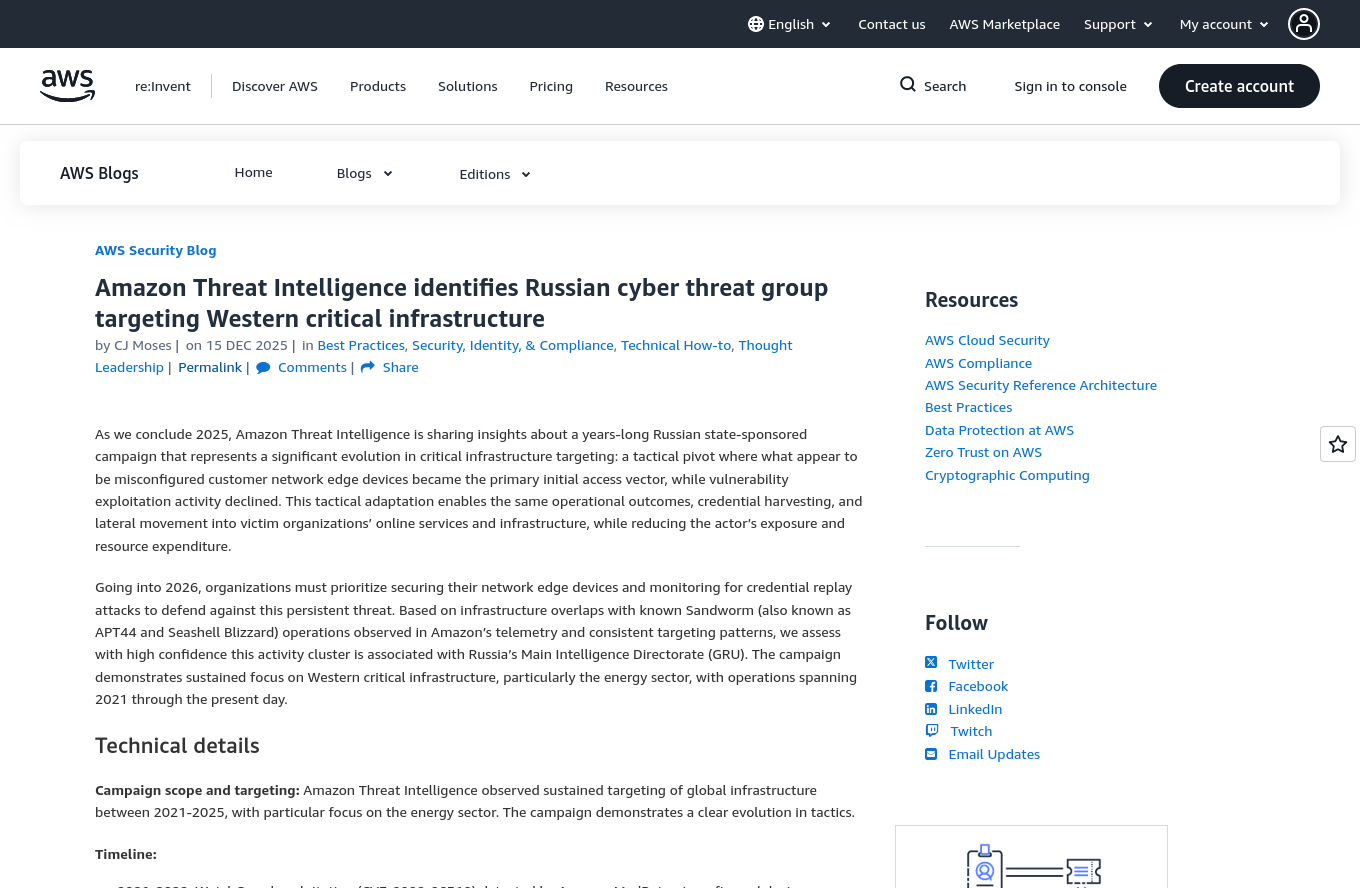Open the My account dropdown
The height and width of the screenshot is (888, 1360).
[x=1224, y=24]
